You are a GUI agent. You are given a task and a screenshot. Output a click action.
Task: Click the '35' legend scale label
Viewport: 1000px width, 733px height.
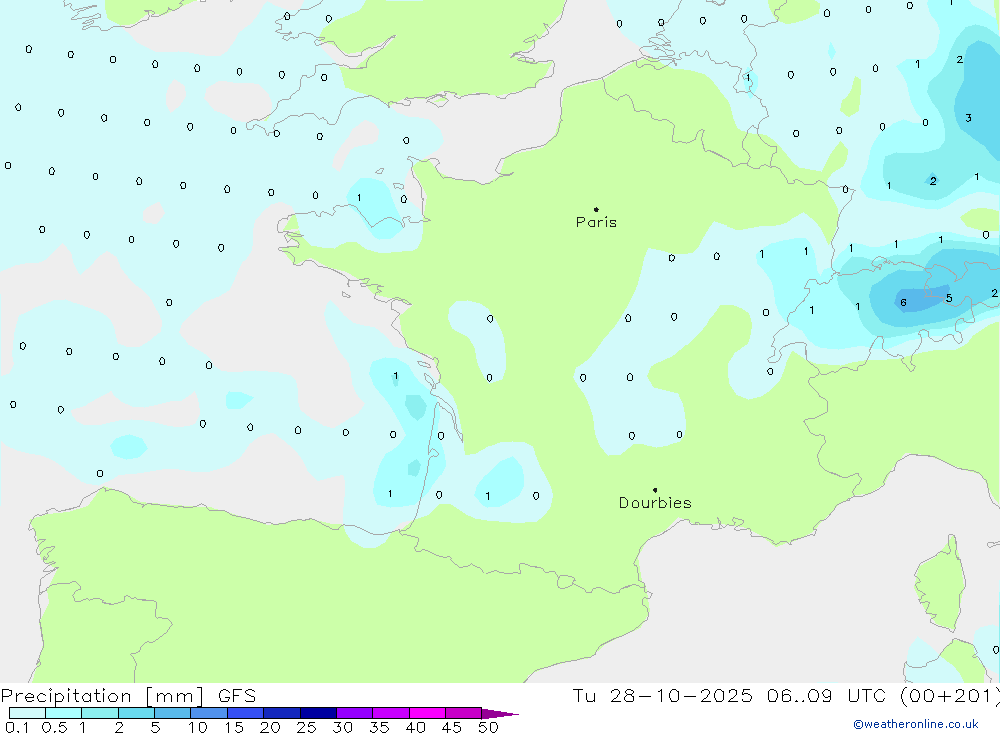(379, 727)
